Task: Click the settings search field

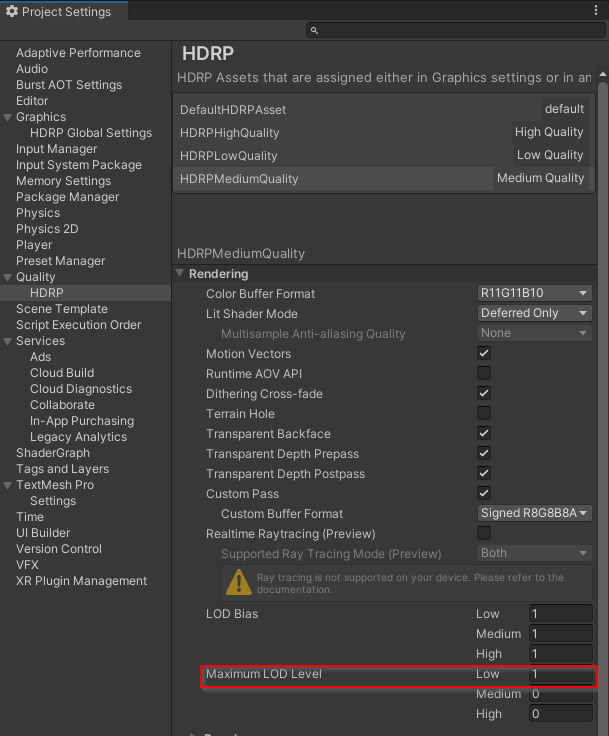Action: pos(455,31)
